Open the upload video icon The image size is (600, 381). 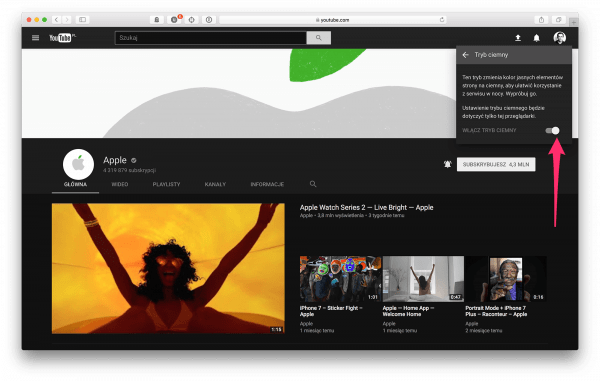518,38
